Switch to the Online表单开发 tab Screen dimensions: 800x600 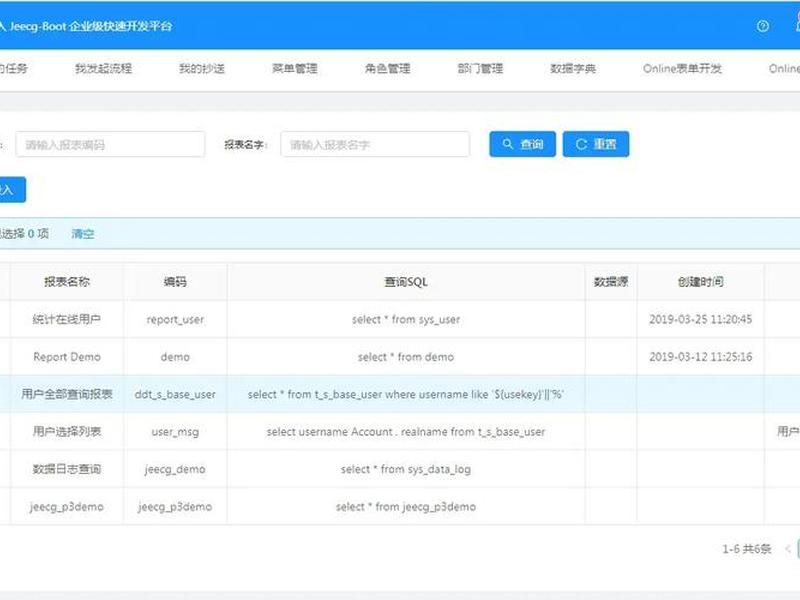682,68
